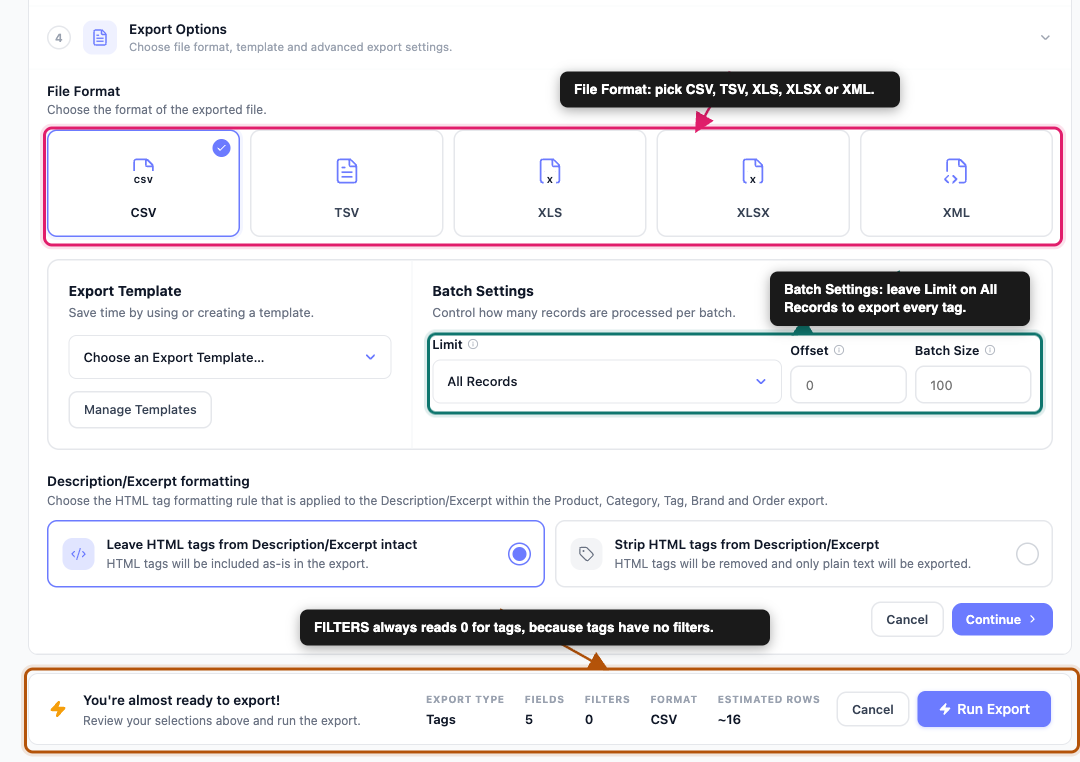Screen dimensions: 1080x762
Task: Select Strip HTML tags radio button
Action: pyautogui.click(x=1027, y=554)
